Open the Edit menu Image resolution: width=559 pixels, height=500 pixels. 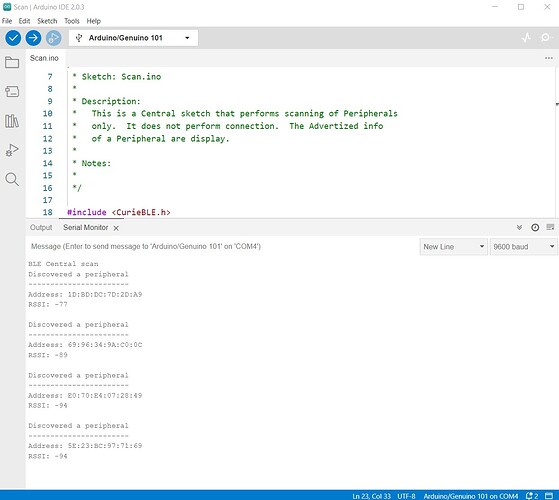[x=24, y=21]
